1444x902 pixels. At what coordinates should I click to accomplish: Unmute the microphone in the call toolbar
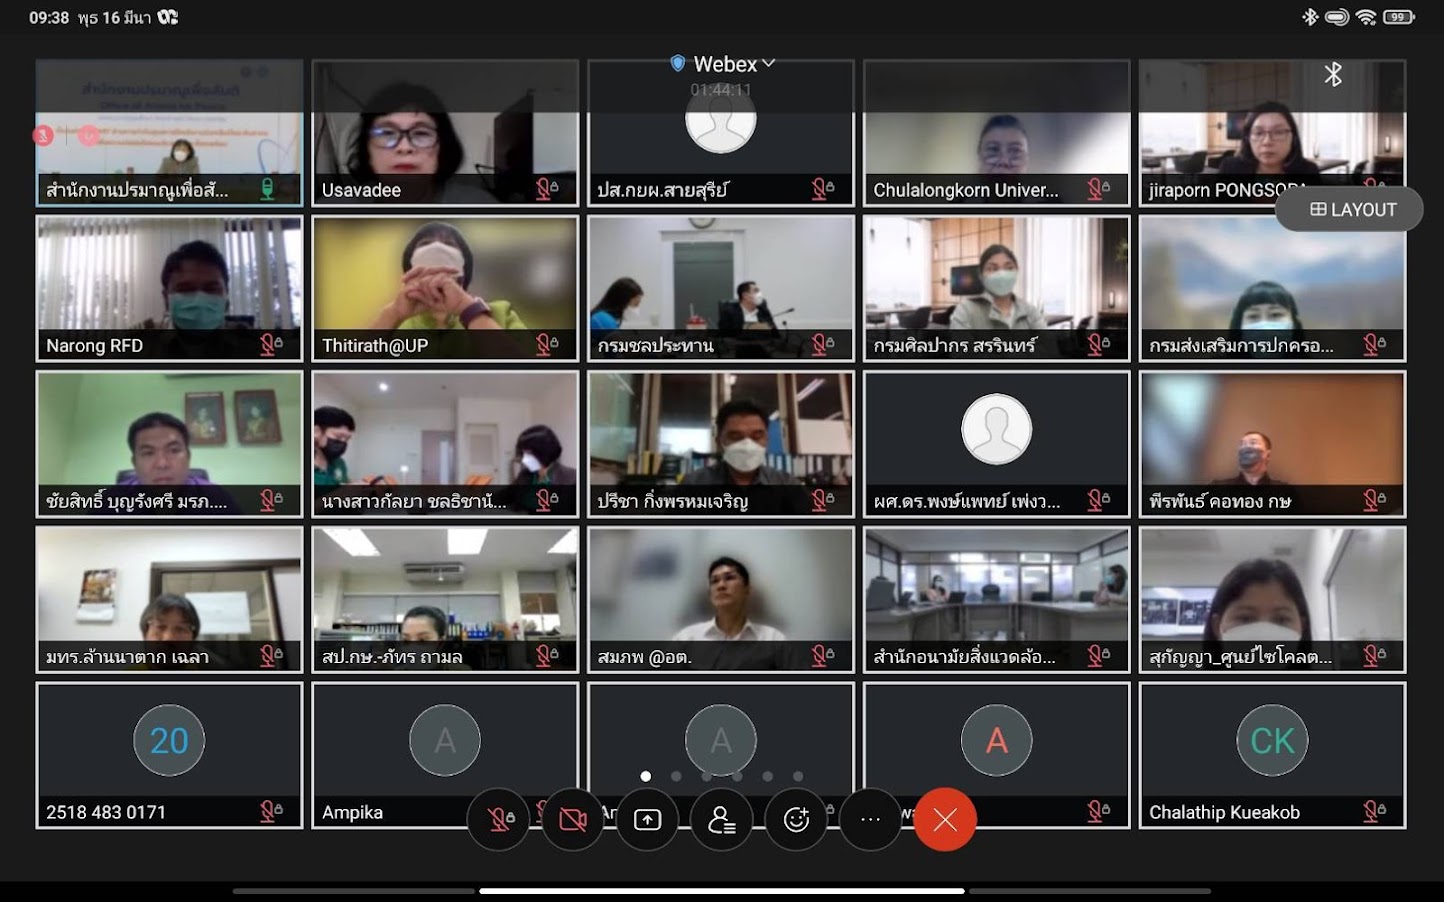point(498,820)
